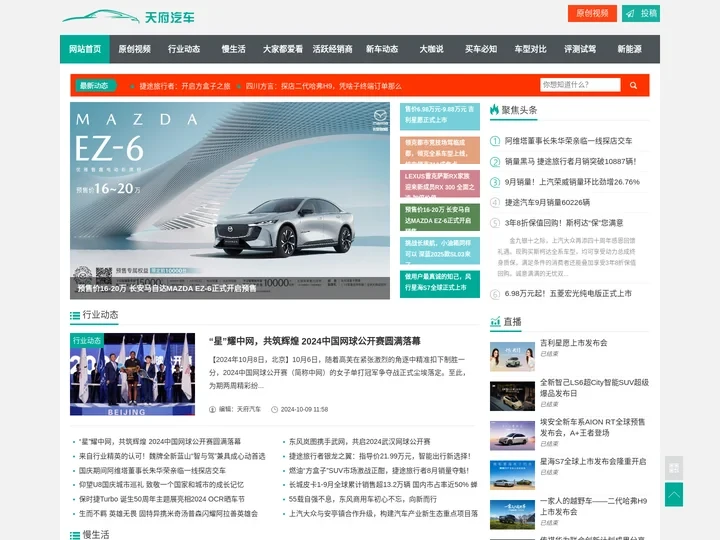720x540 pixels.
Task: Open 新车动态 navigation item
Action: 382,49
